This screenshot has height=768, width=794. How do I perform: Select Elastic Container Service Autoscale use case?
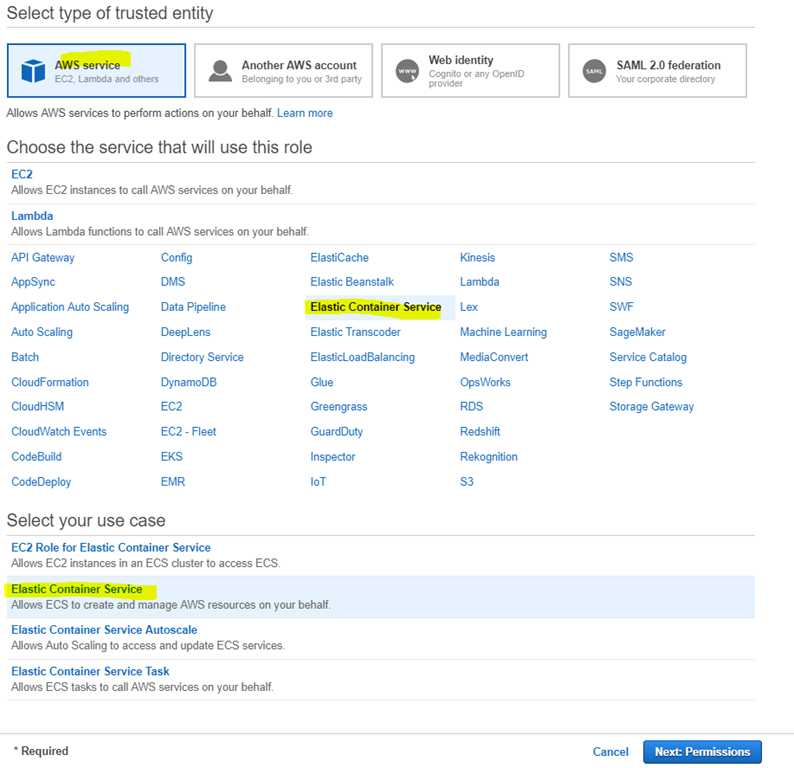(x=104, y=630)
